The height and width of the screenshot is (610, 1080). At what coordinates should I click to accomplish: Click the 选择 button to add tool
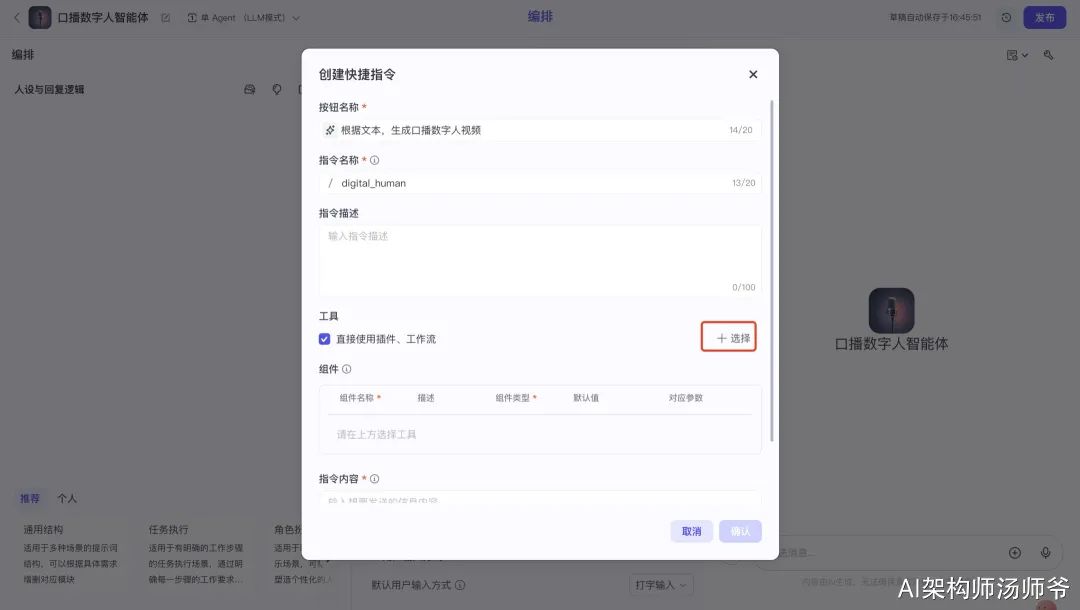[729, 337]
